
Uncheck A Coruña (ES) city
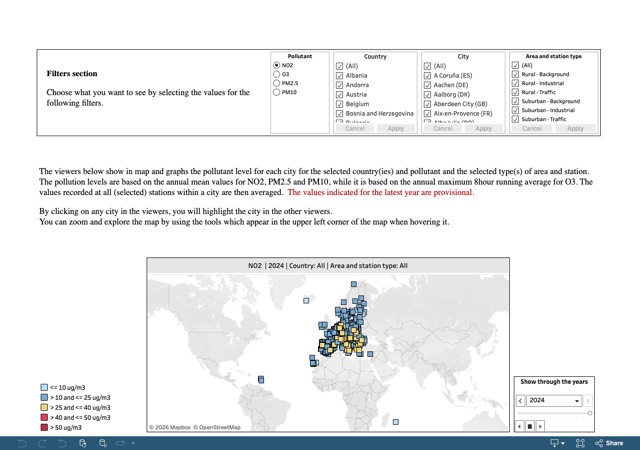pos(427,76)
